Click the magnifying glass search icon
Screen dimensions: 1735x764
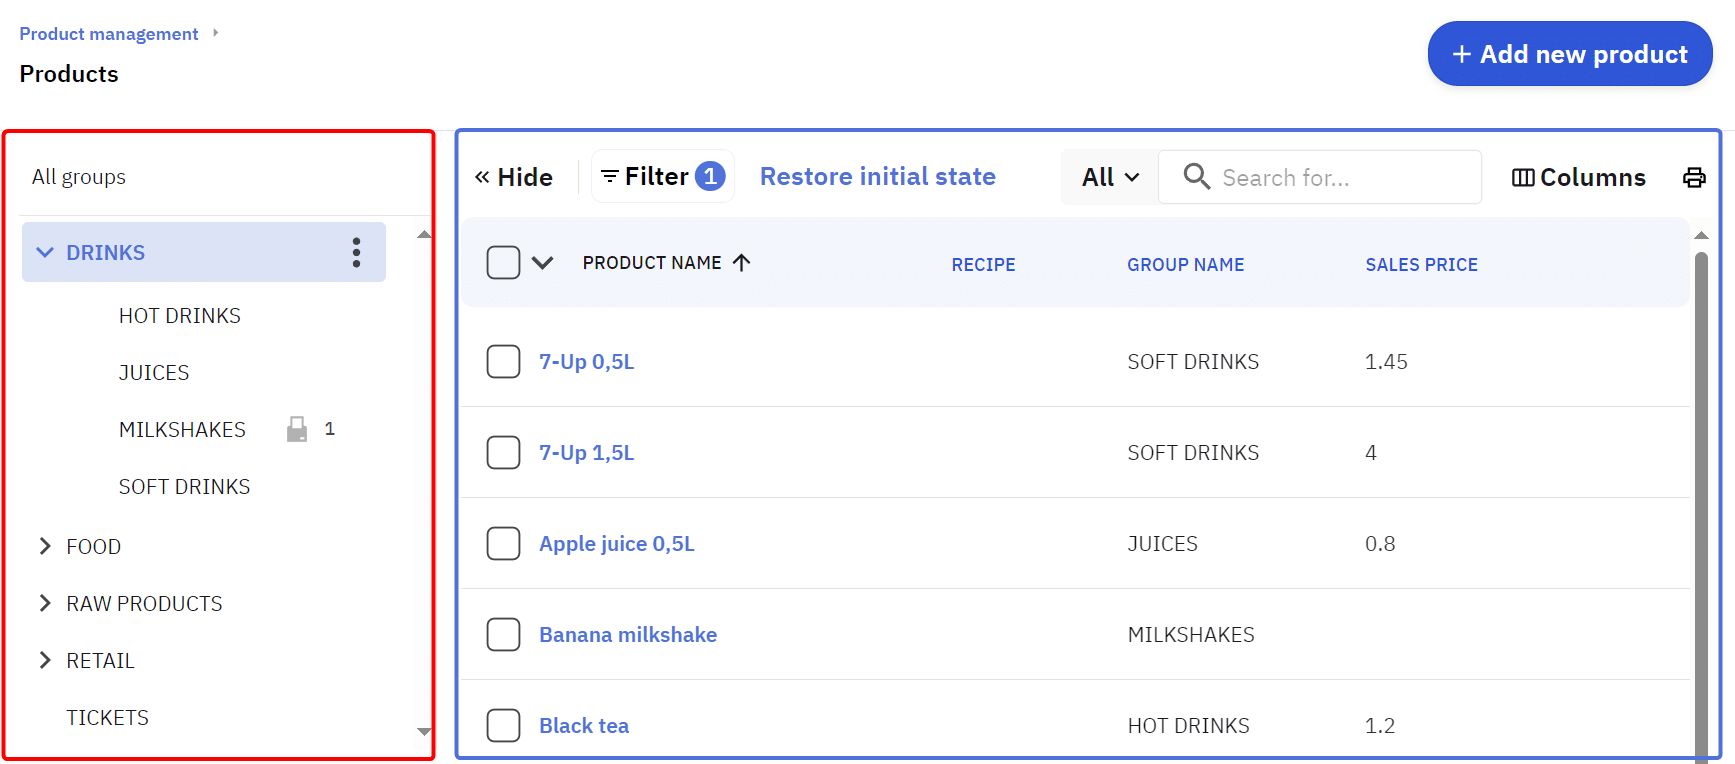[x=1196, y=177]
